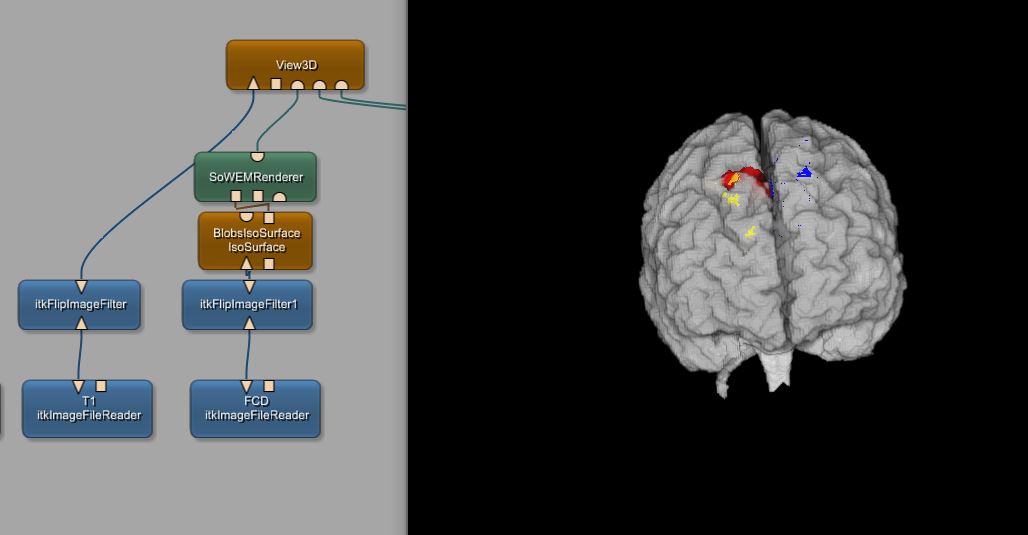Click the square connector on View3D

point(276,85)
